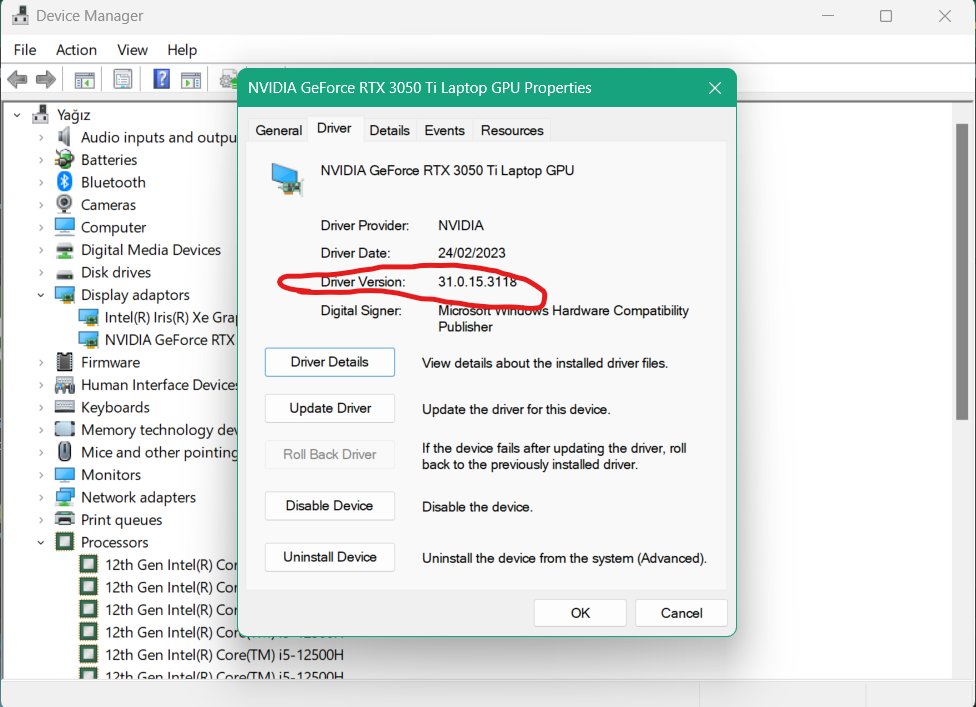The height and width of the screenshot is (707, 976).
Task: Click the Back arrow in the toolbar
Action: tap(17, 80)
